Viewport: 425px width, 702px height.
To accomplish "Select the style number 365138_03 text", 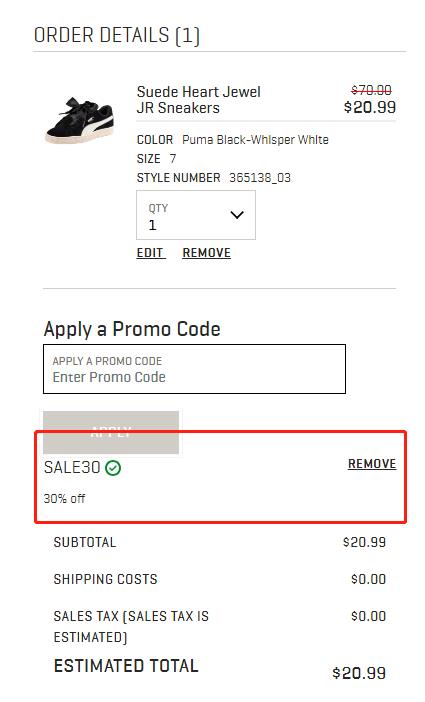I will pos(260,178).
